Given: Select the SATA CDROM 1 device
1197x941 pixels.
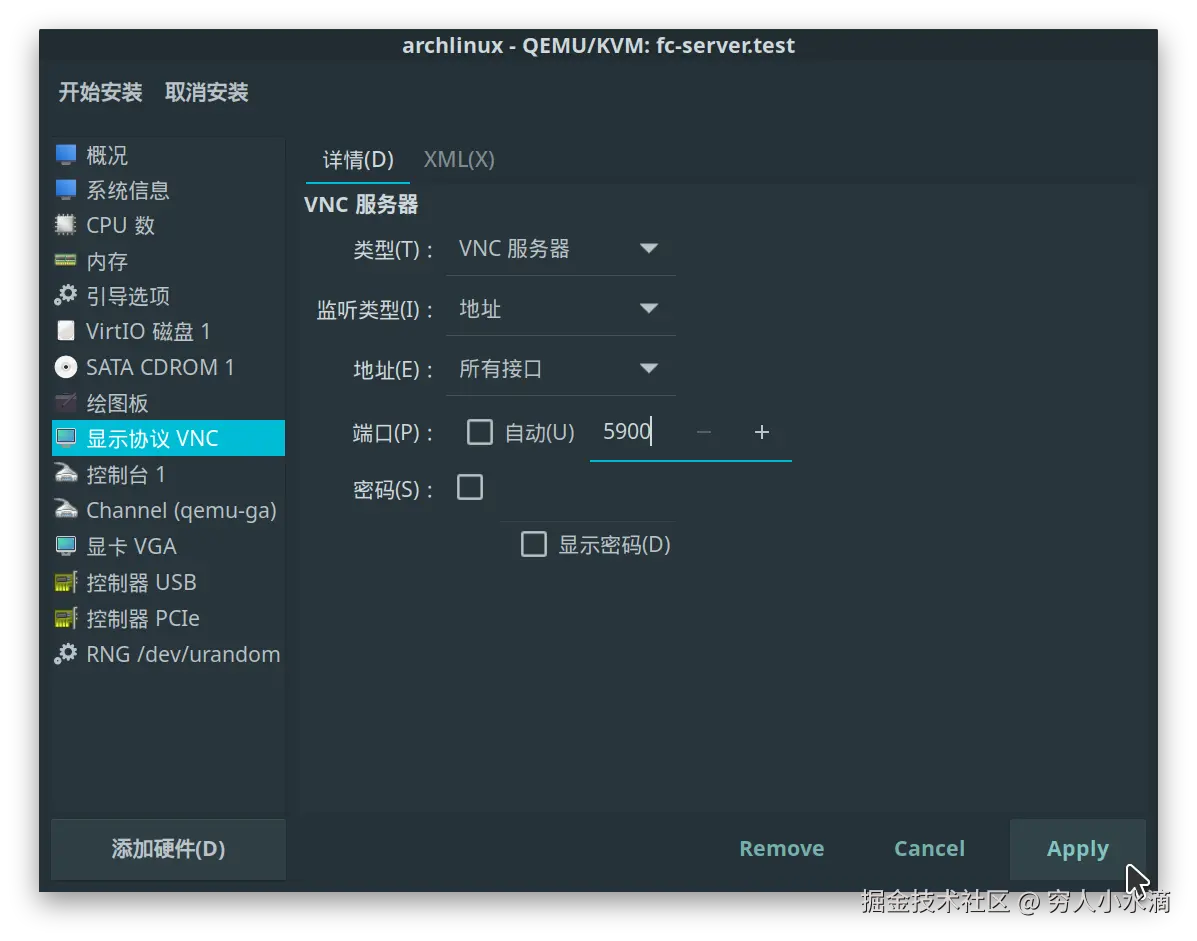Looking at the screenshot, I should coord(159,367).
